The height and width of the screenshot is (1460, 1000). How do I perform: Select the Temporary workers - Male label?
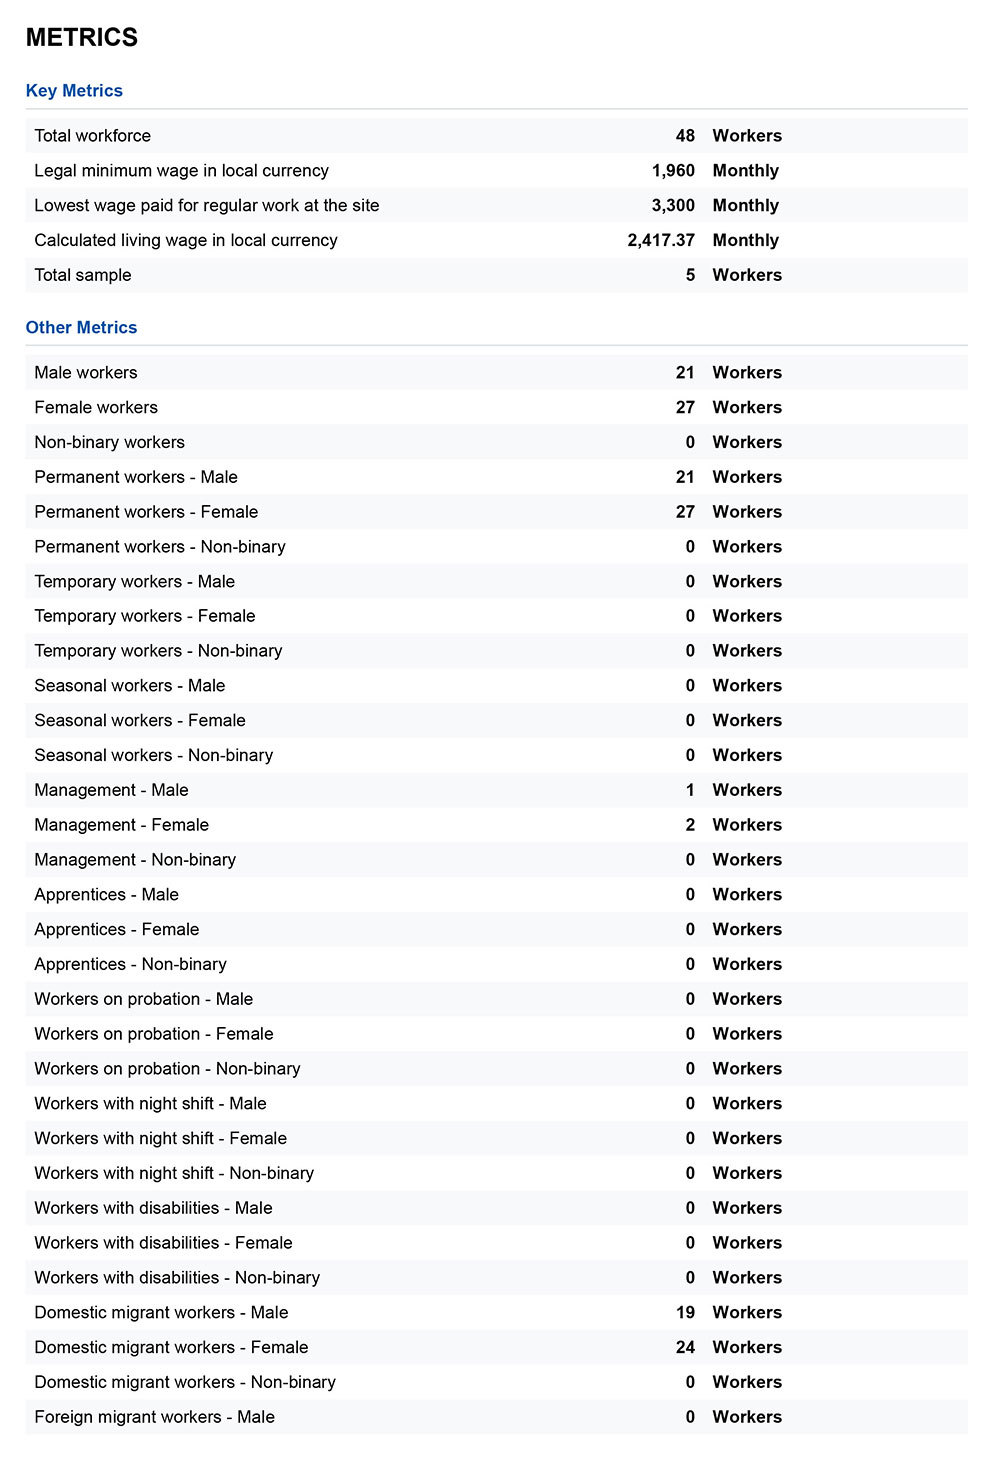click(x=134, y=582)
